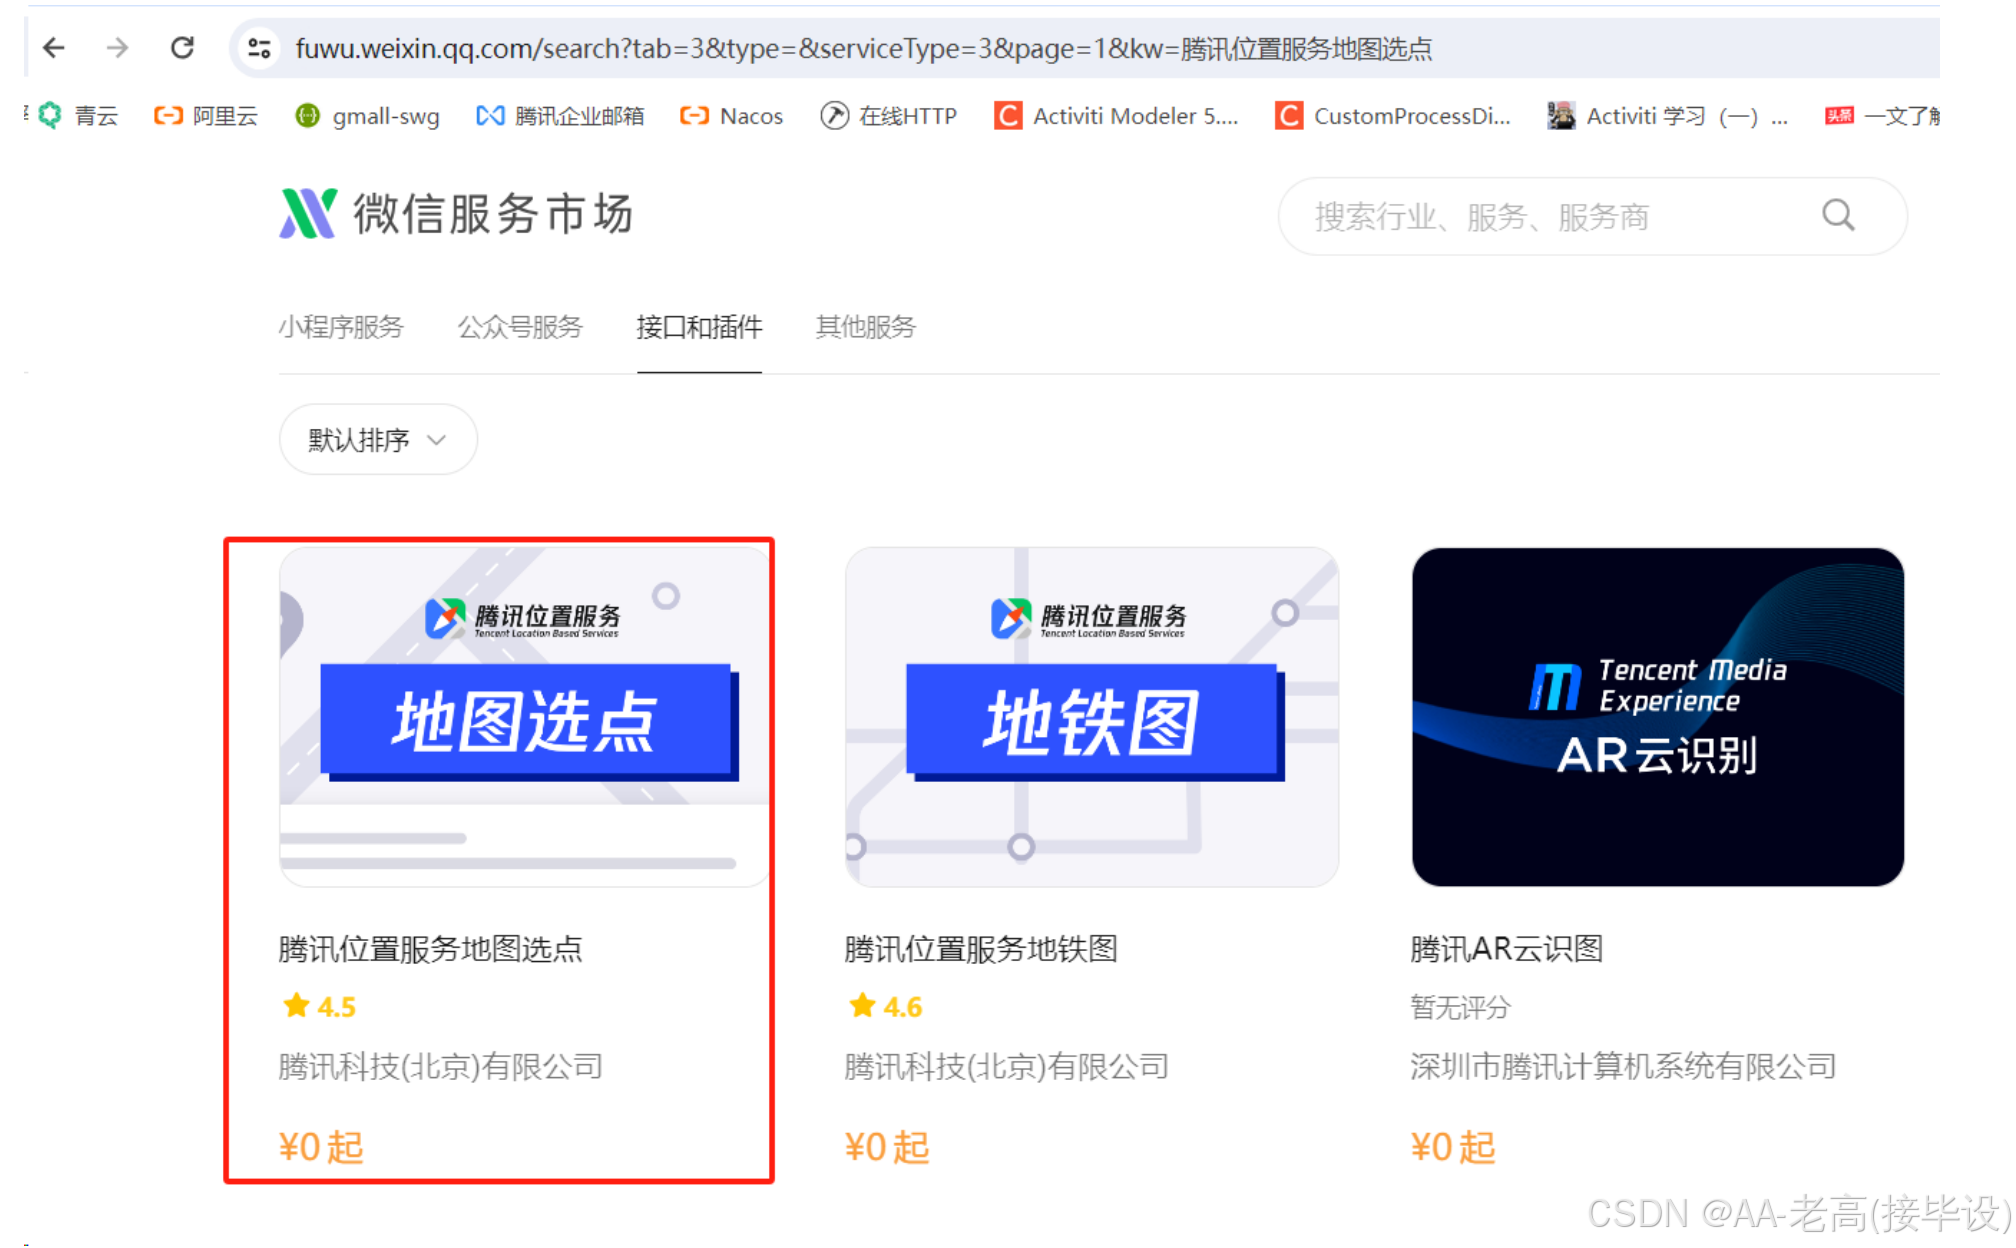
Task: Open the CustomProcessDi bookmark
Action: (1393, 116)
